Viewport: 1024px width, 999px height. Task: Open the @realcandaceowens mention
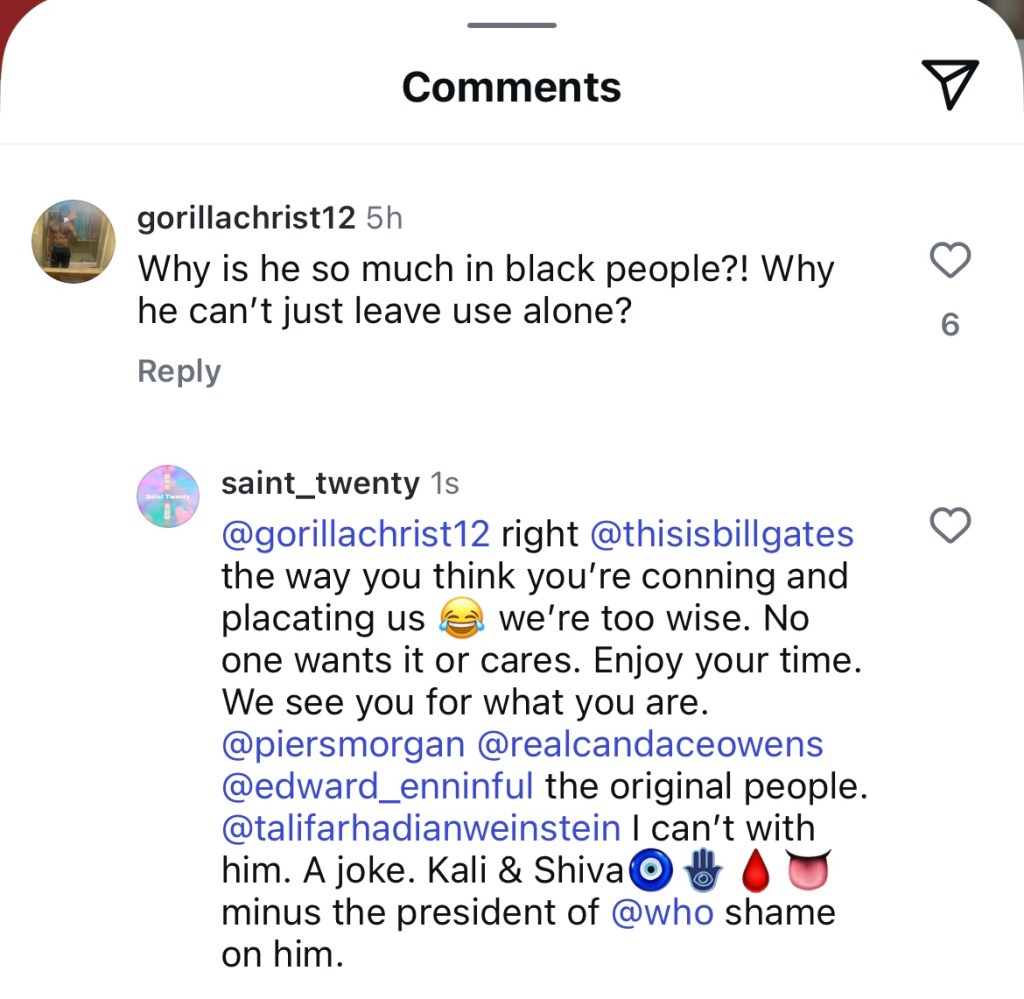(x=653, y=744)
